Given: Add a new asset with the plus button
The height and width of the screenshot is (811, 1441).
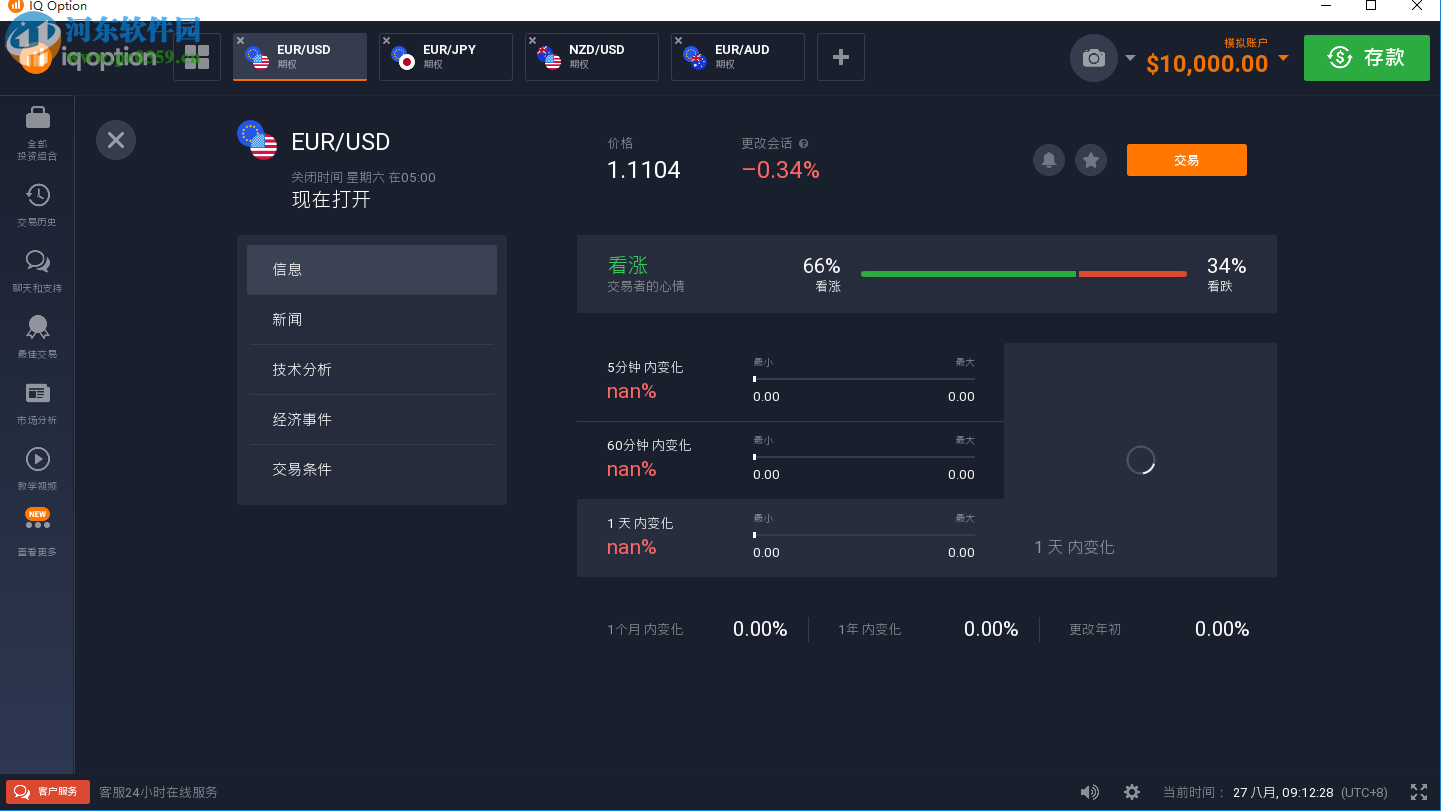Looking at the screenshot, I should pos(840,56).
